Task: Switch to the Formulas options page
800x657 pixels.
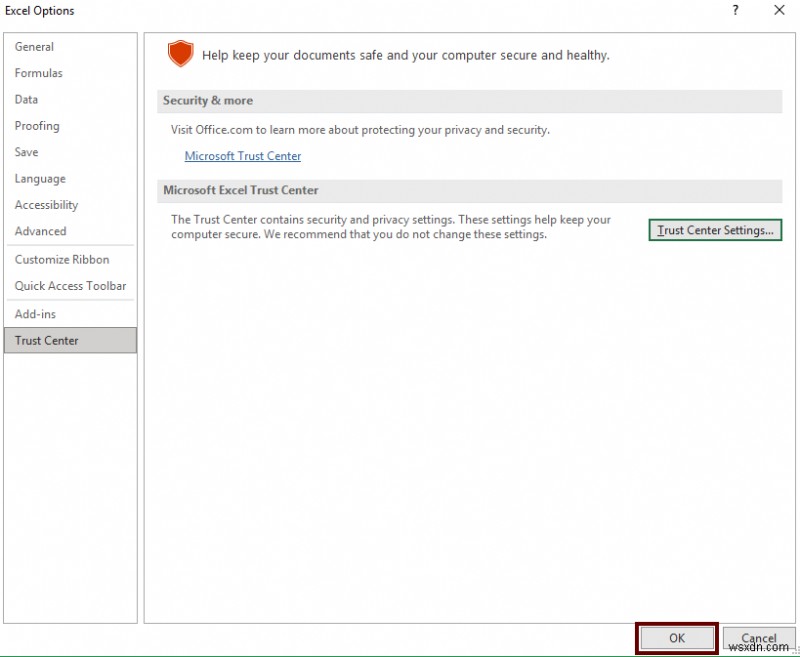Action: click(x=38, y=73)
